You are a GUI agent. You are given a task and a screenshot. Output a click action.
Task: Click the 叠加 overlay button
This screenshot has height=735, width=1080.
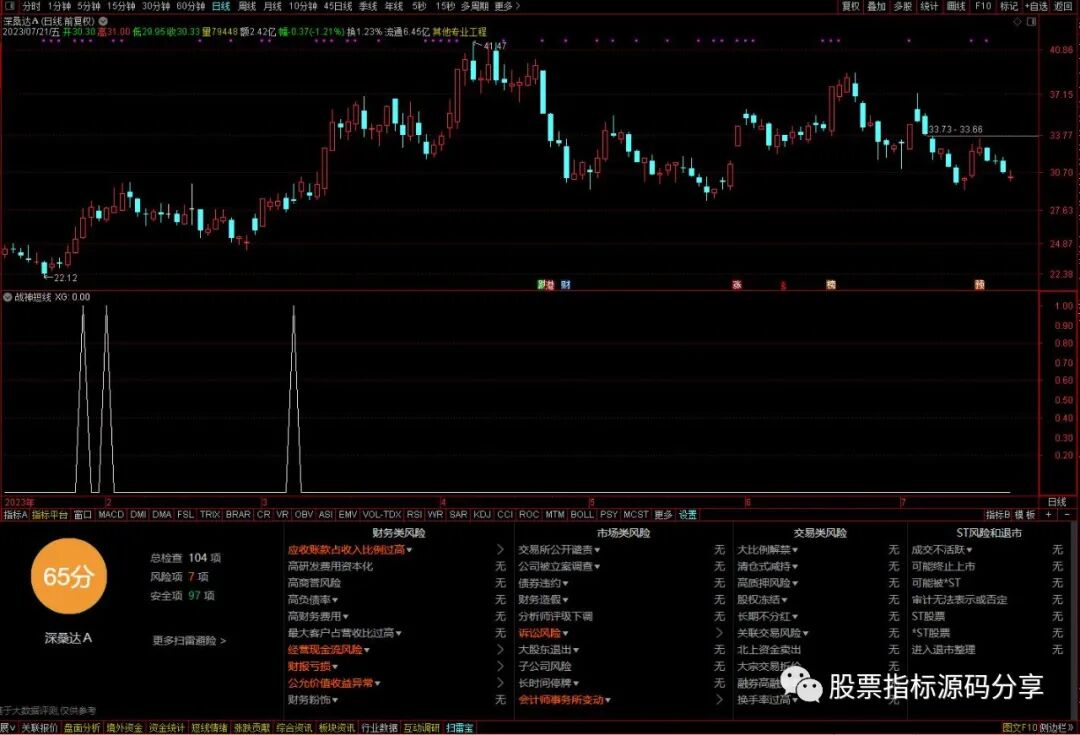(x=877, y=6)
